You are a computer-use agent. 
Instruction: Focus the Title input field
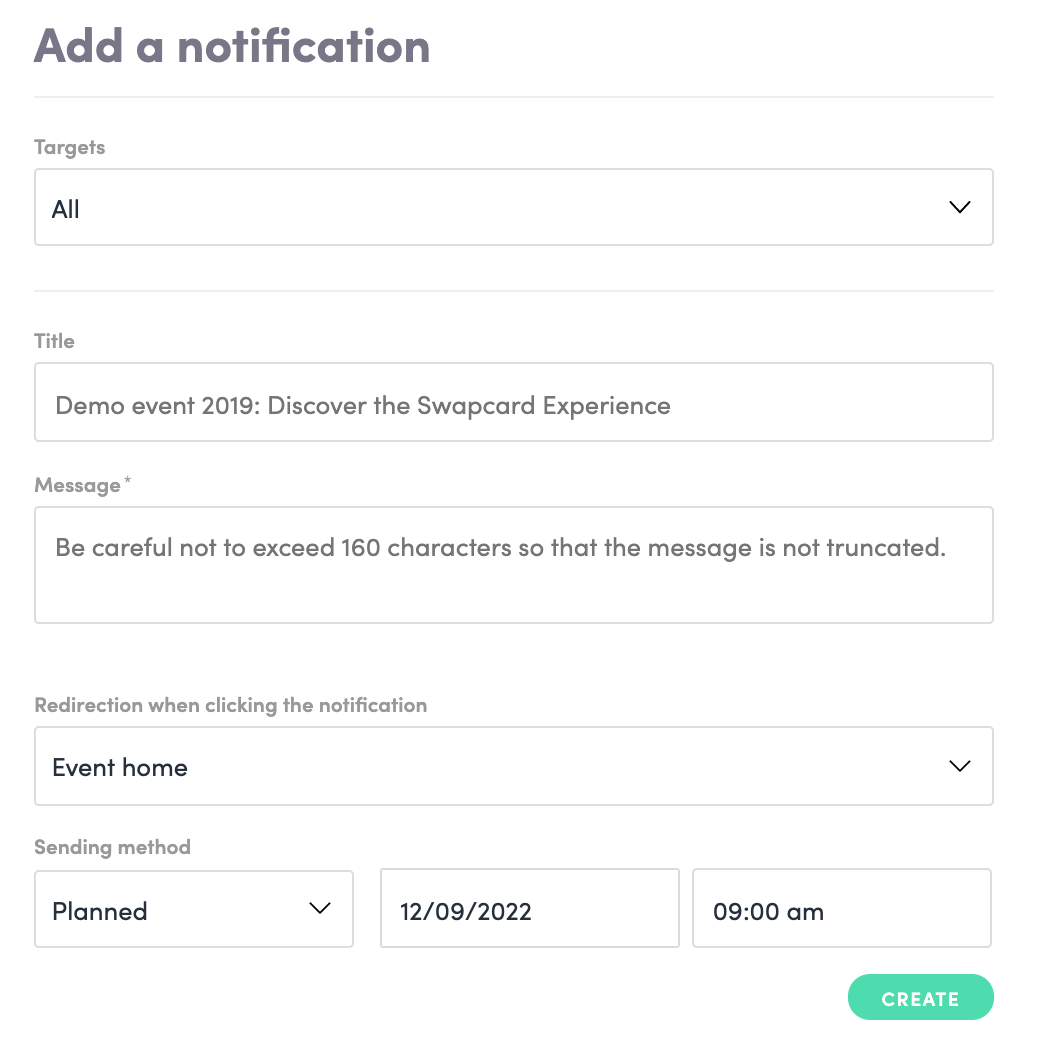(x=513, y=402)
